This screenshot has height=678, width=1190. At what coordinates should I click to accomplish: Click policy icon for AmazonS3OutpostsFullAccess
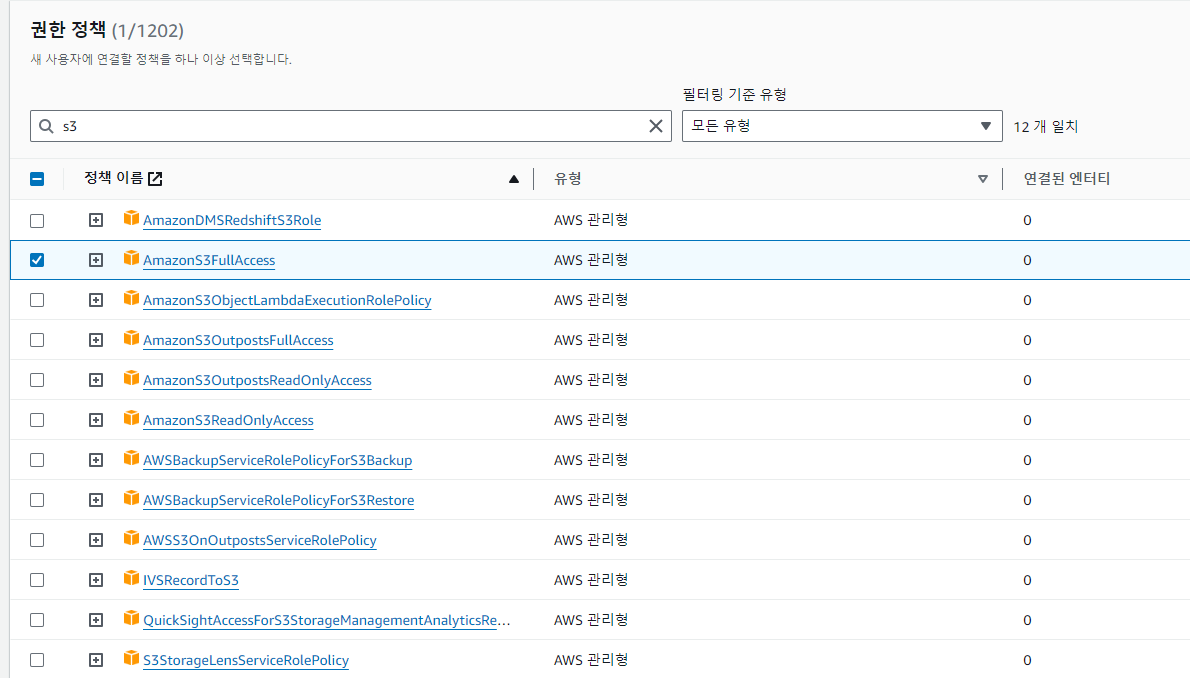(131, 339)
